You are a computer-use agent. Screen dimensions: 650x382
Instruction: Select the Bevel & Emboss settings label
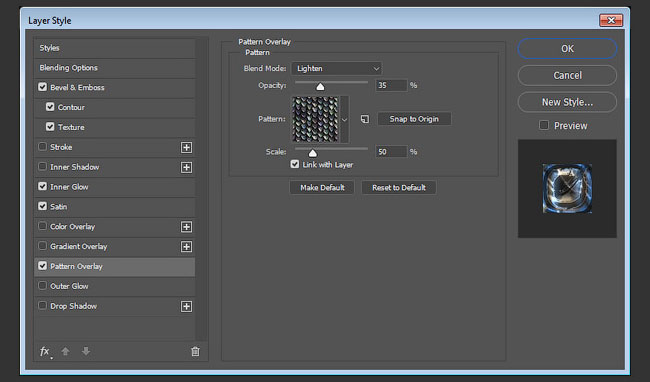pos(77,87)
